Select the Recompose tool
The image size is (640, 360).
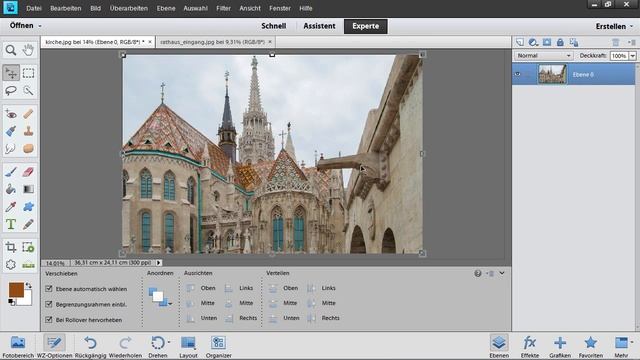click(28, 247)
